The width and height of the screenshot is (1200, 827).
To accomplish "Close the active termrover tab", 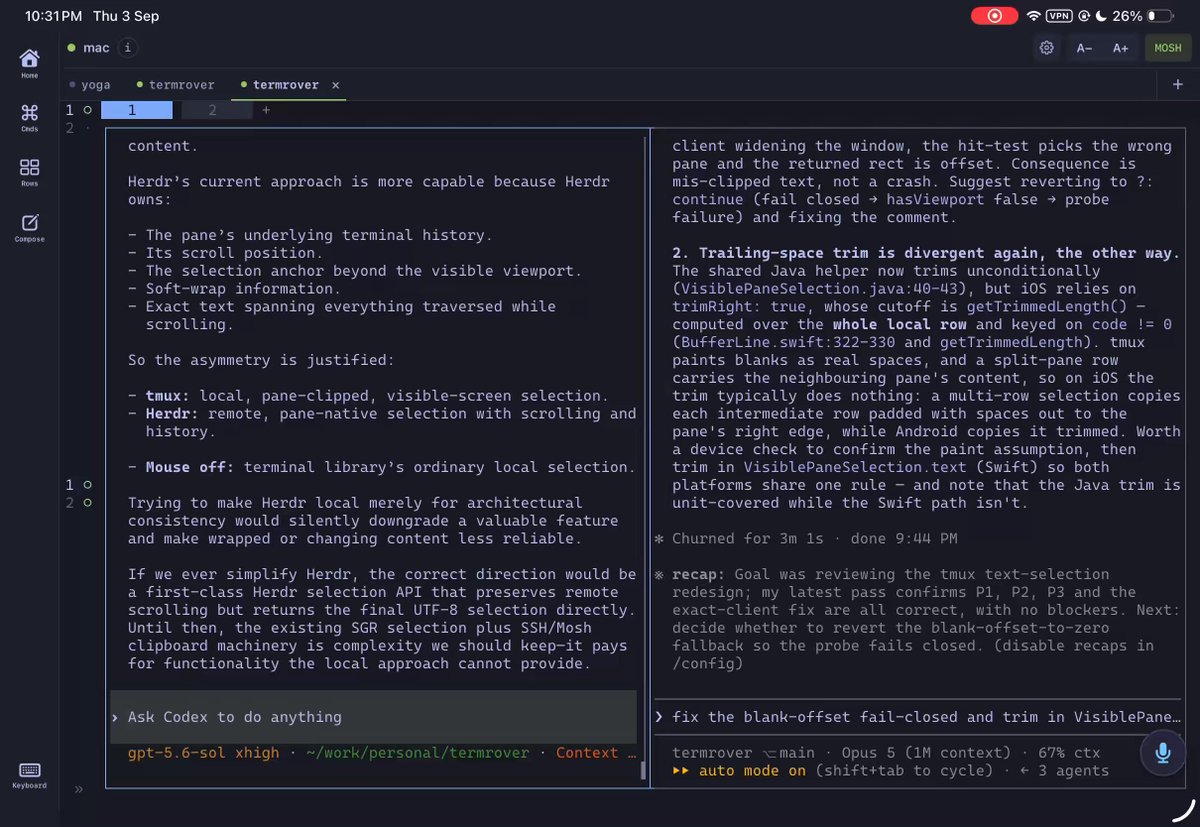I will 336,85.
